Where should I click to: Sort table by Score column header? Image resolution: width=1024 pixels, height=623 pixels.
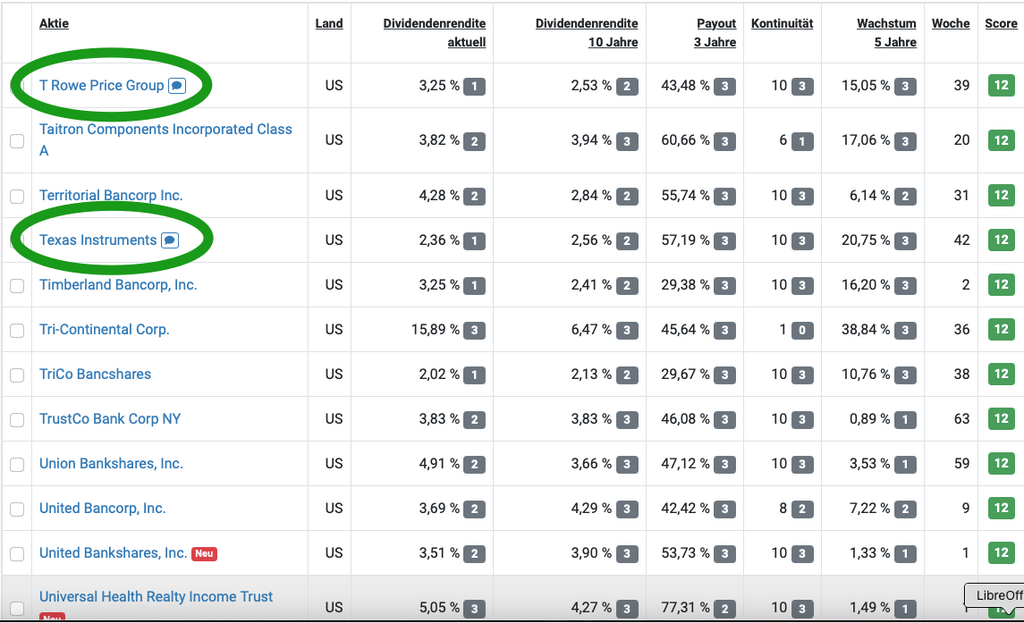[1000, 23]
